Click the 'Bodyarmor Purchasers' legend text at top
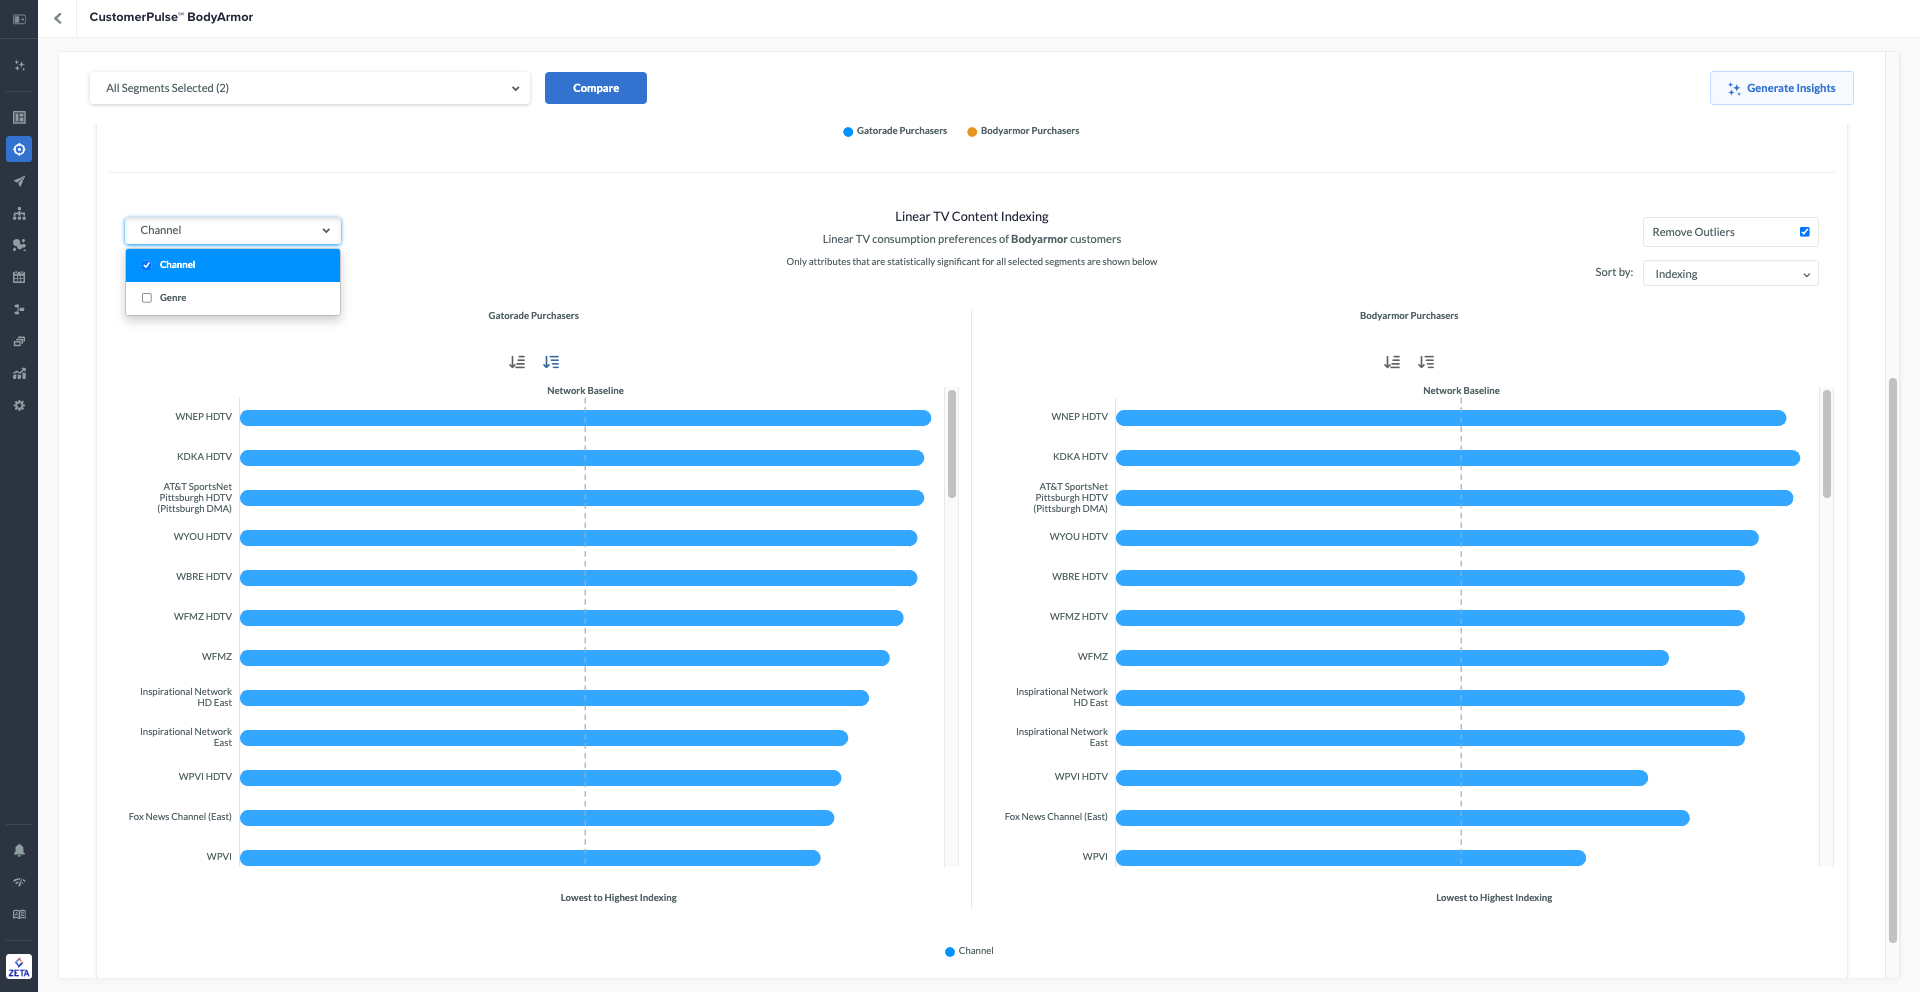 (x=1030, y=131)
